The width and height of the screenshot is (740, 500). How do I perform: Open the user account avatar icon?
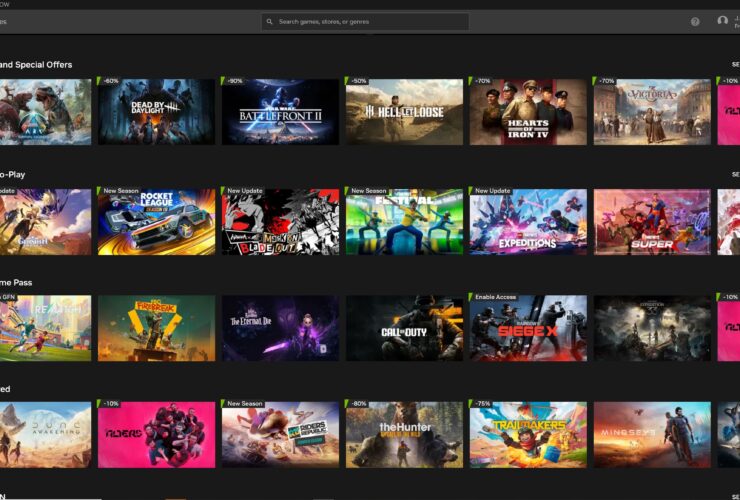[722, 21]
